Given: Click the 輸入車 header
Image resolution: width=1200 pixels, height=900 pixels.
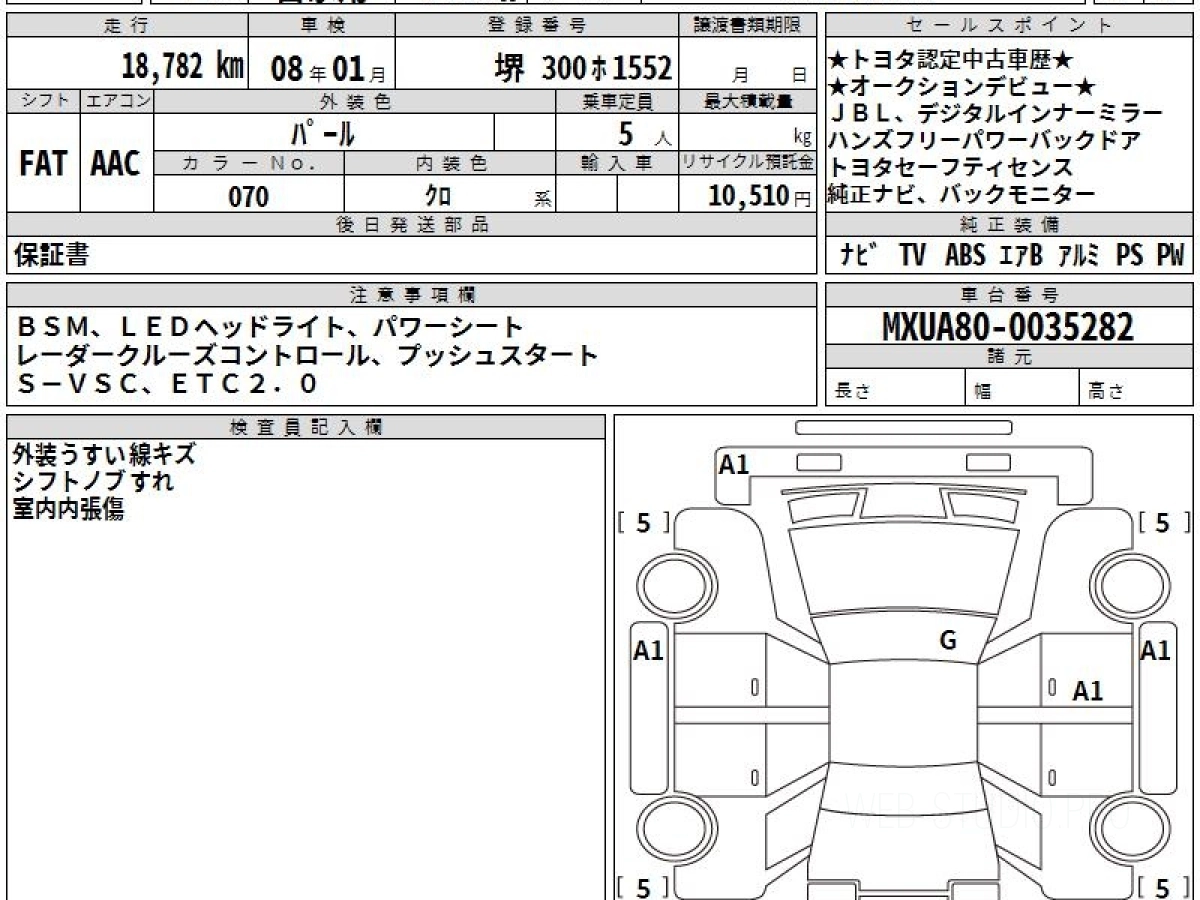Looking at the screenshot, I should (618, 162).
